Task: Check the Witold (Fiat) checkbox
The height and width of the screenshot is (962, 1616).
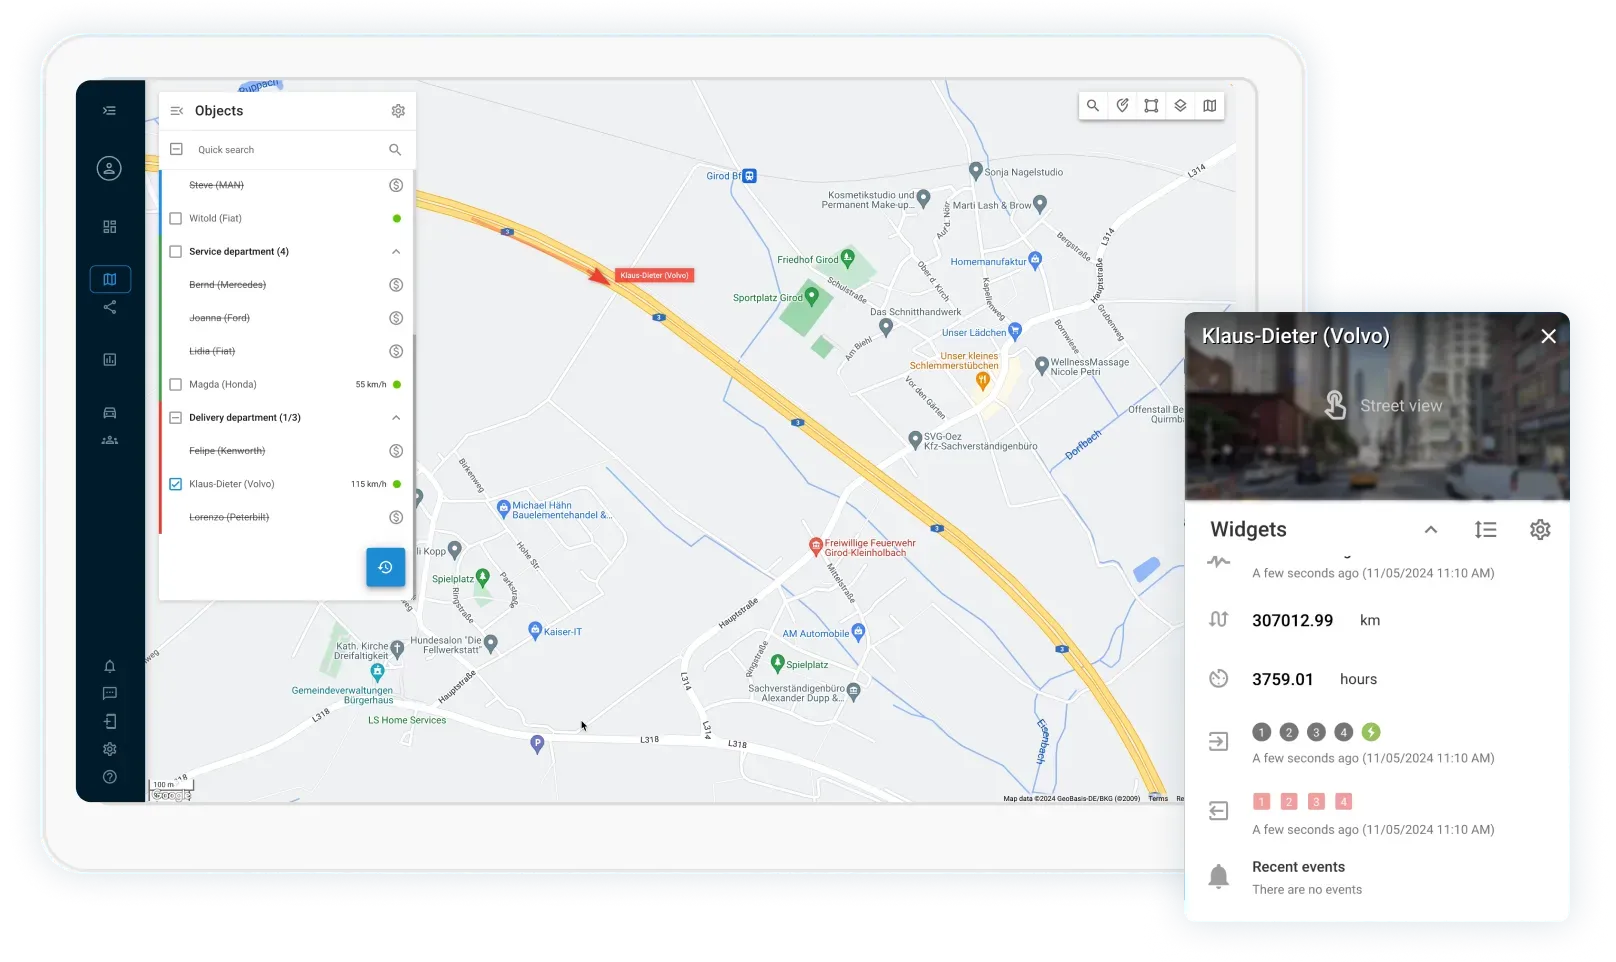Action: click(176, 218)
